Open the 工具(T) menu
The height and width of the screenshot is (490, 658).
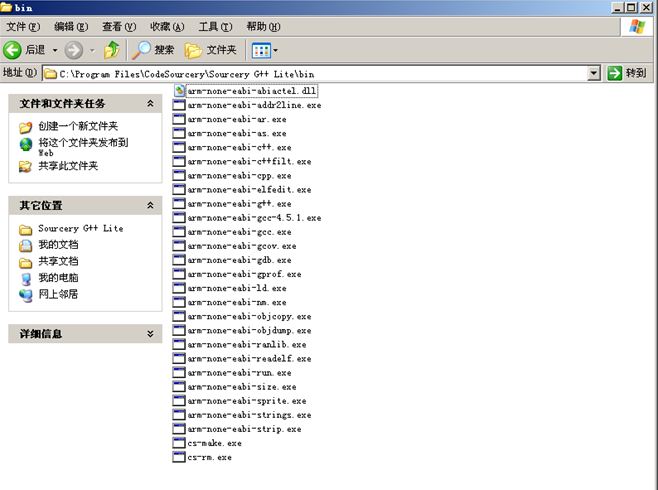pos(215,27)
